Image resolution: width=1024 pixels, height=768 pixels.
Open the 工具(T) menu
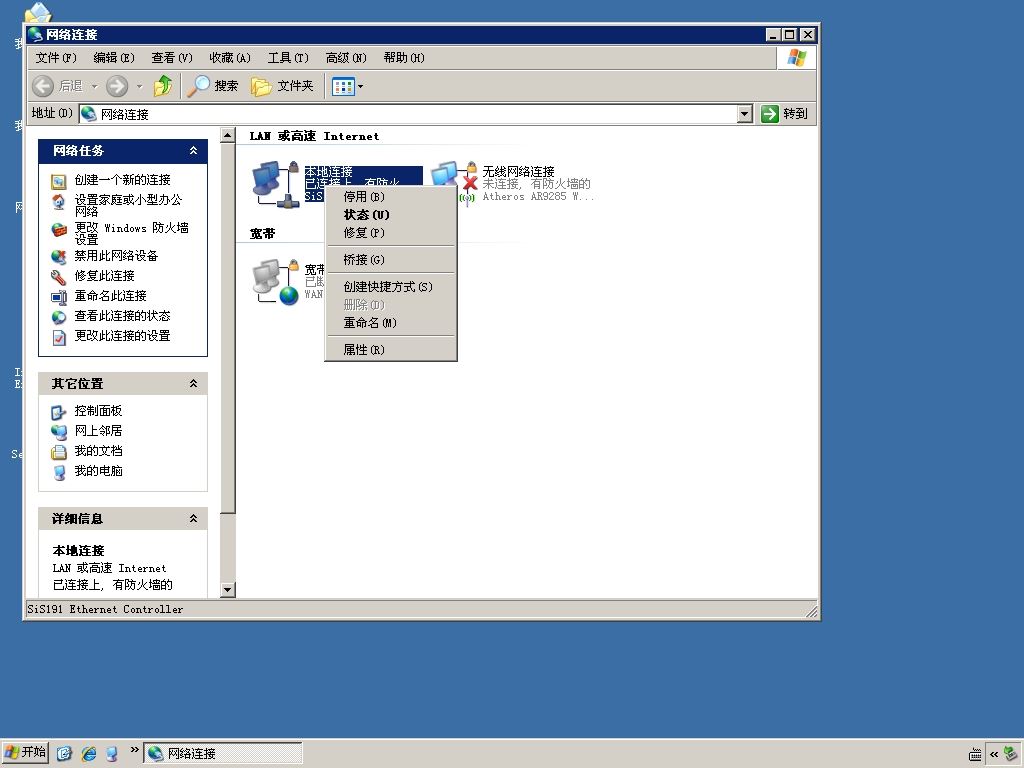pyautogui.click(x=288, y=57)
